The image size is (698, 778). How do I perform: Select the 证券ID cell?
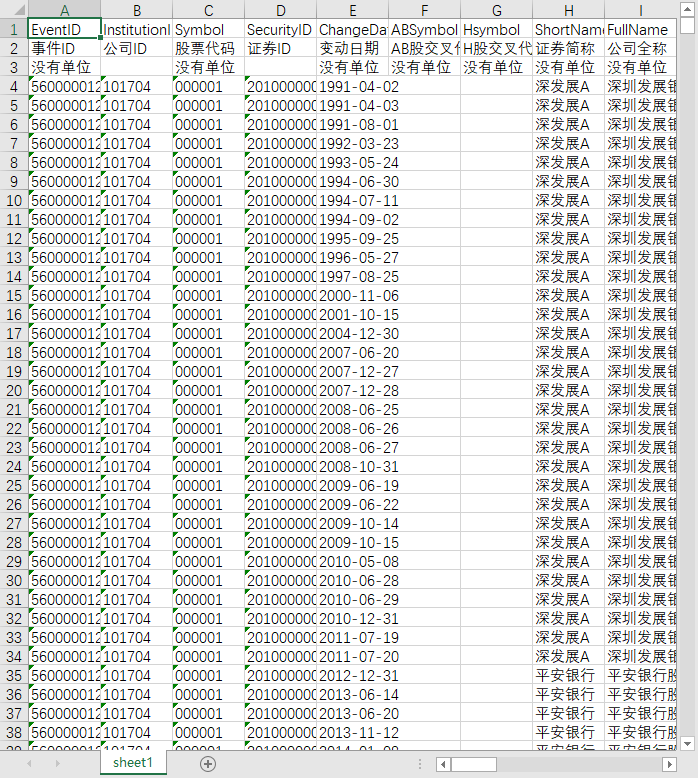pos(280,48)
